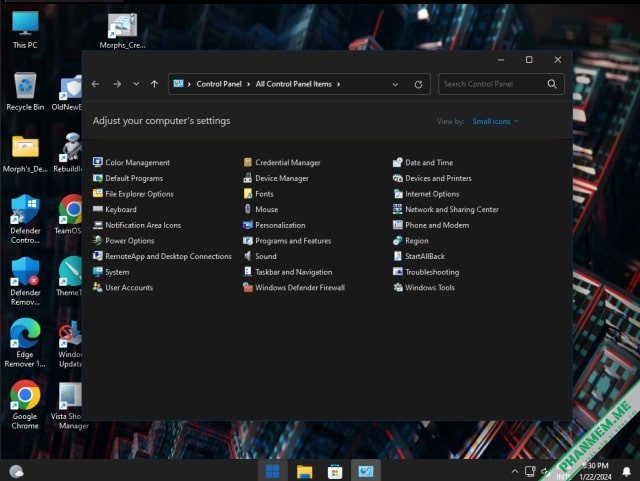The width and height of the screenshot is (640, 481).
Task: Open Personalization icon
Action: [248, 225]
